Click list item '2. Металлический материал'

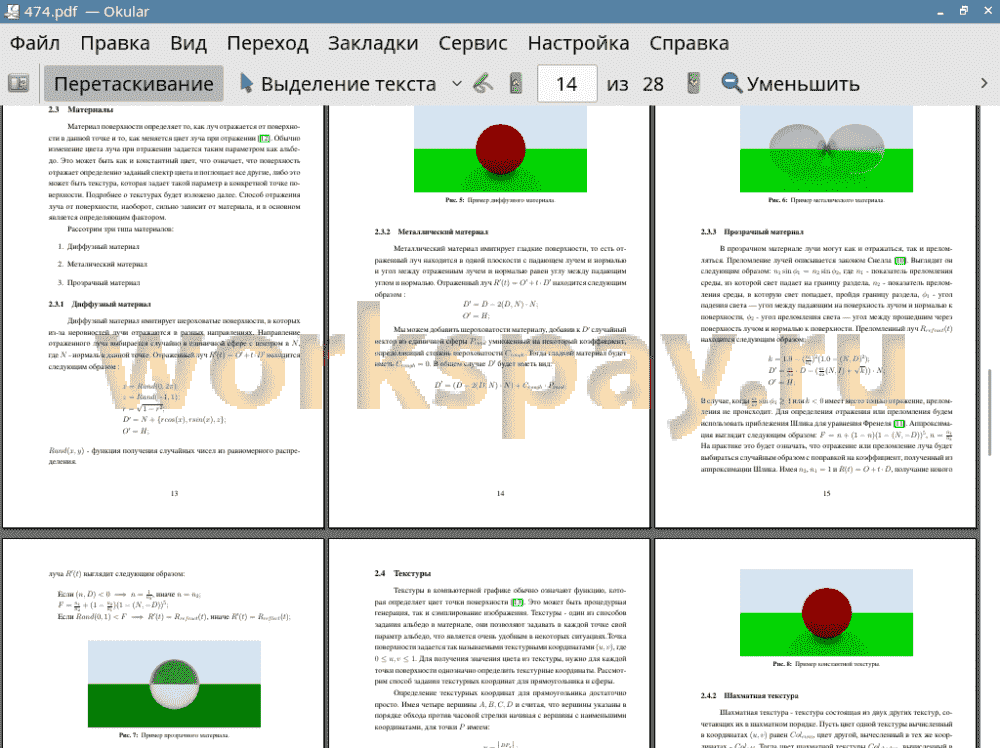click(102, 264)
